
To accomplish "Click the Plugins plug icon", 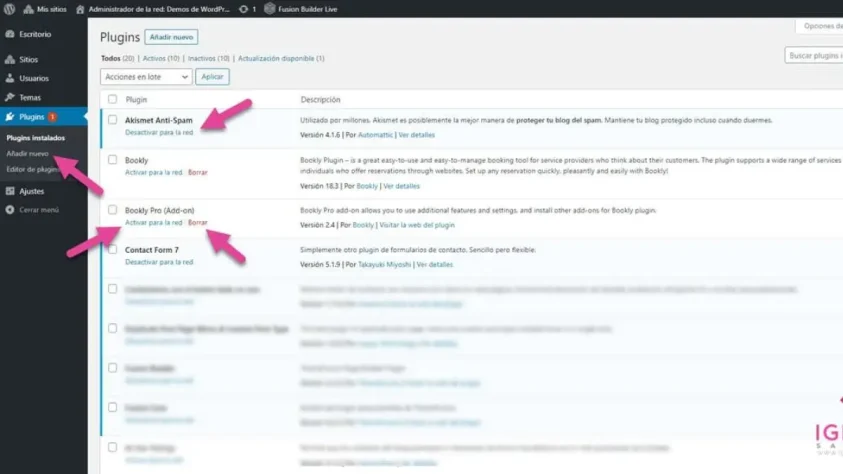I will point(10,117).
